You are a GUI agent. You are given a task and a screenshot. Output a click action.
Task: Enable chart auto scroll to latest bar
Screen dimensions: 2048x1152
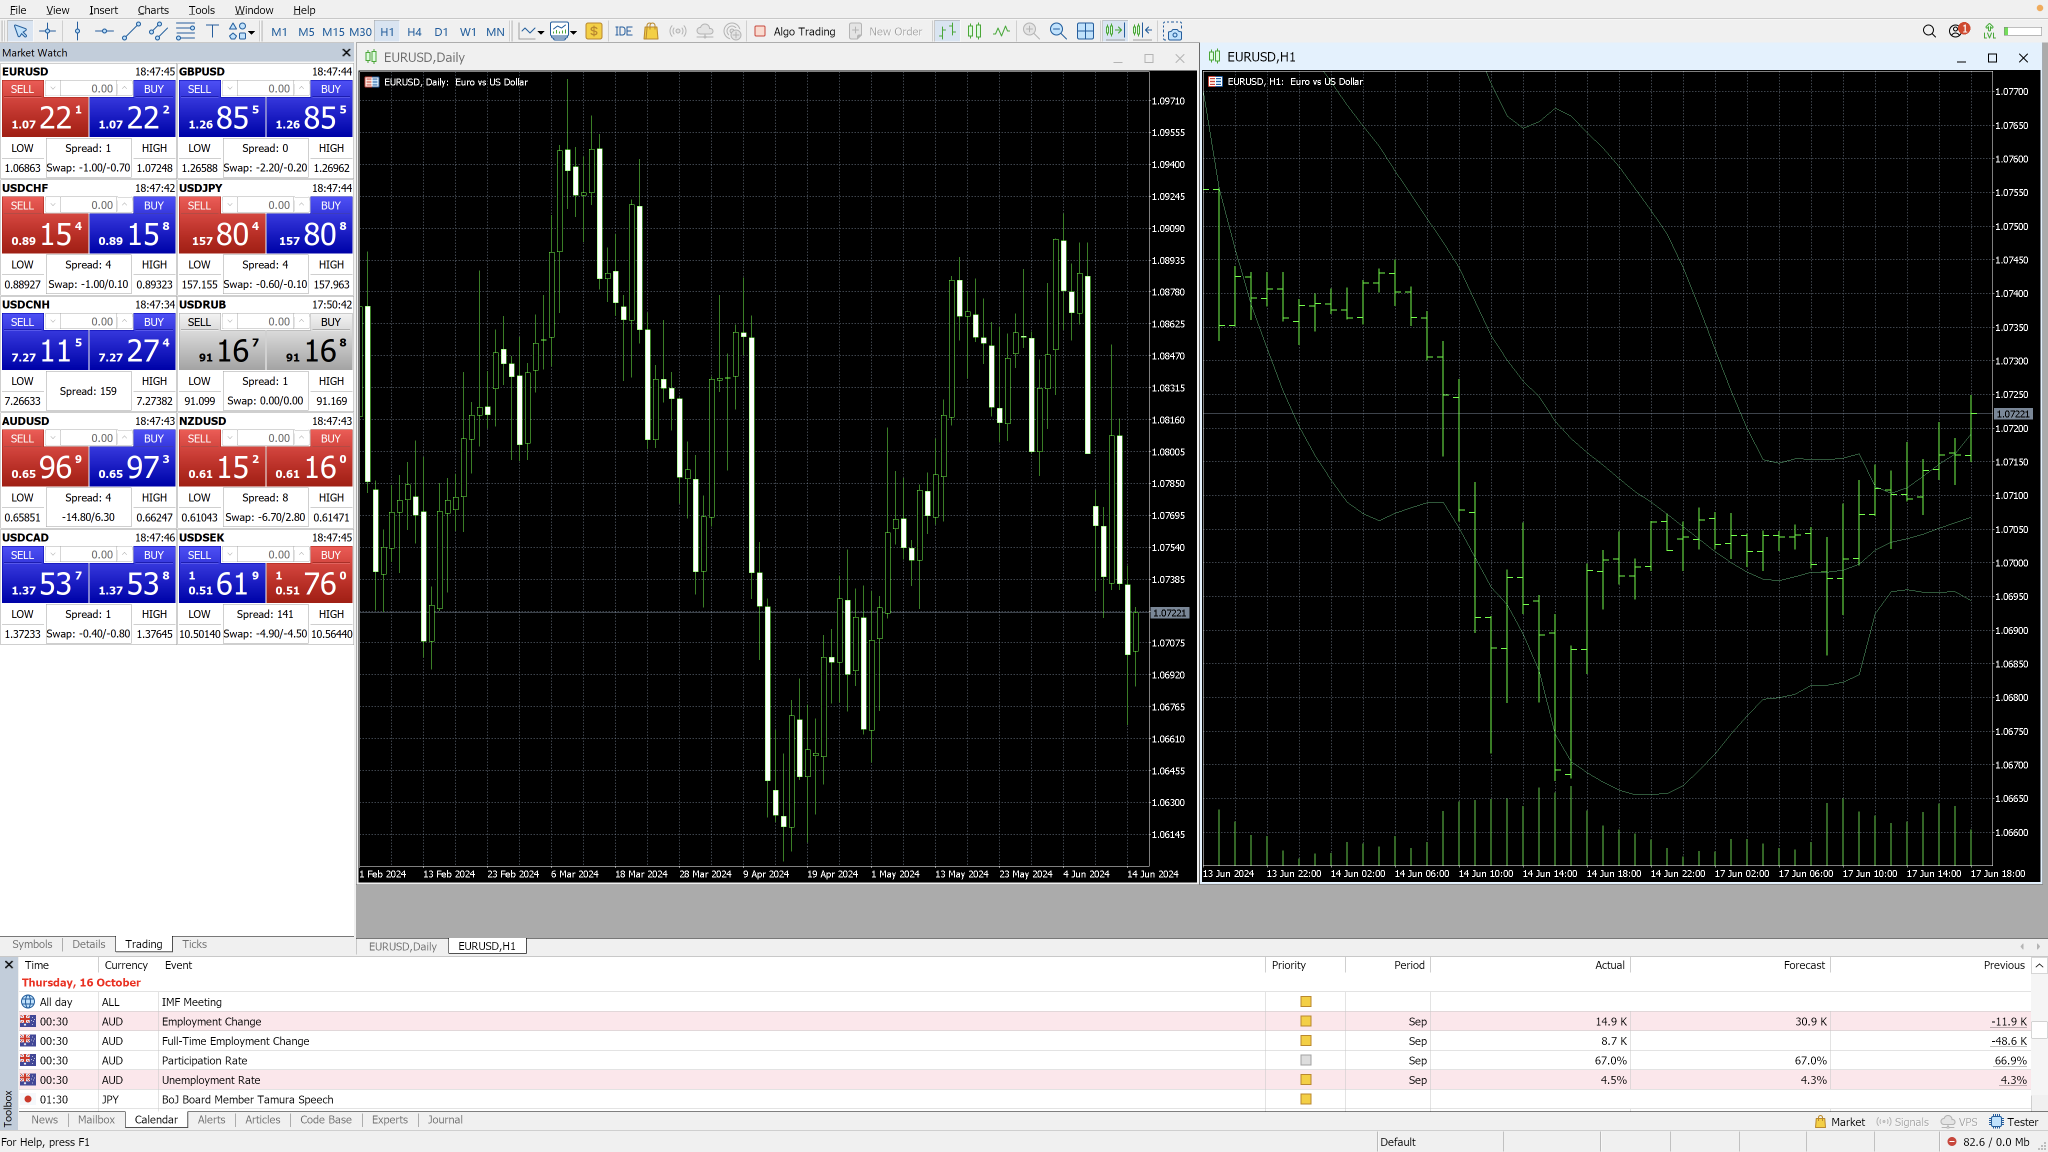pos(1113,31)
